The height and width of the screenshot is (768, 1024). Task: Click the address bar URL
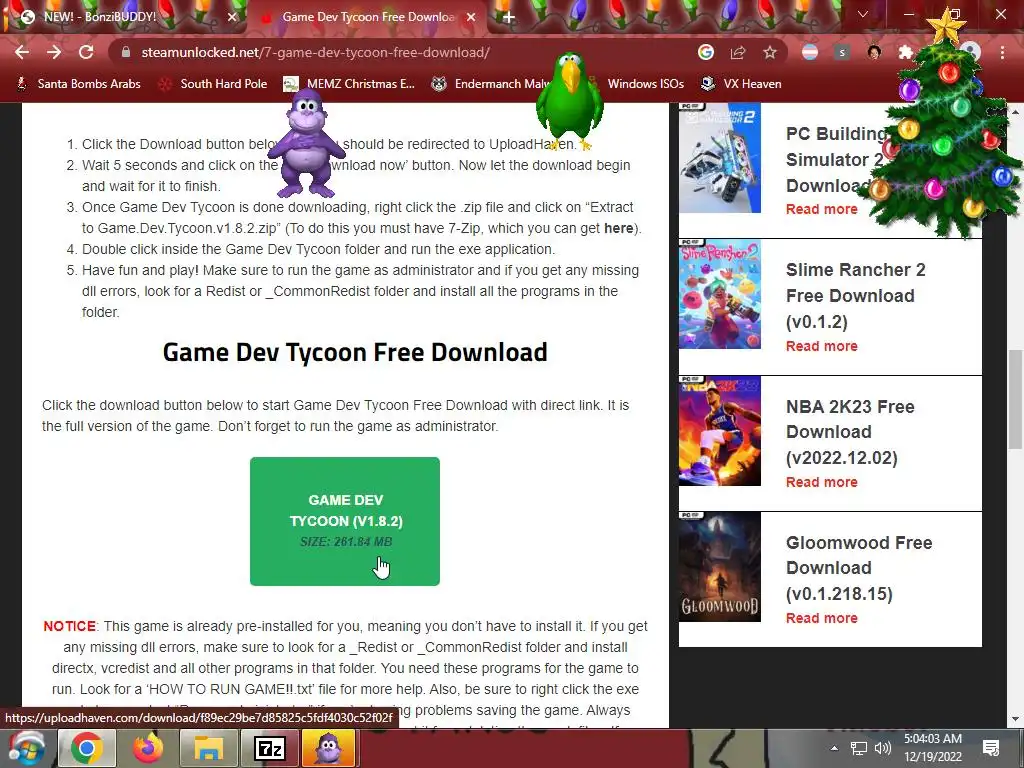tap(315, 52)
